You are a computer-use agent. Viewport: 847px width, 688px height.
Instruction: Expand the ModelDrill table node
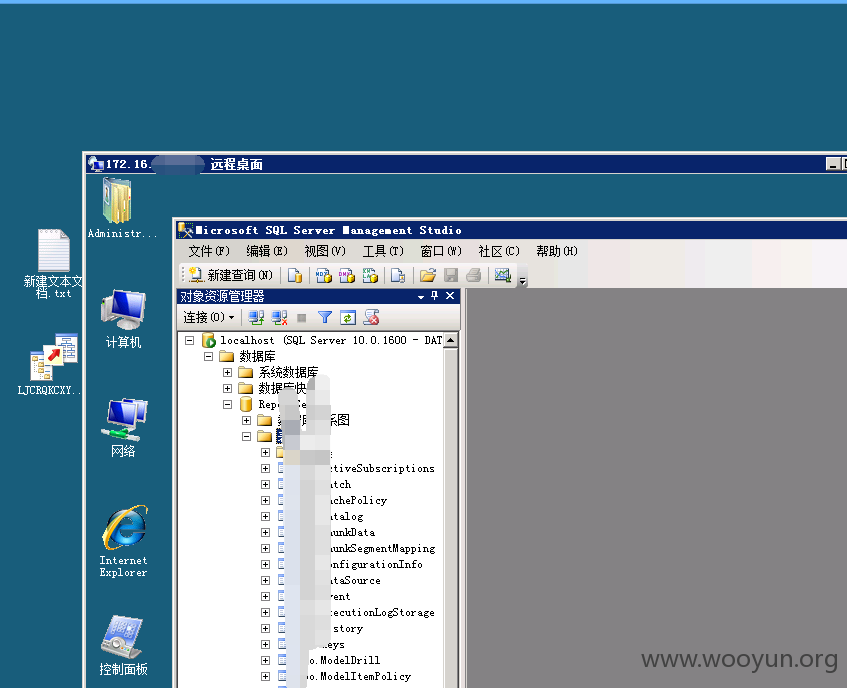[265, 660]
